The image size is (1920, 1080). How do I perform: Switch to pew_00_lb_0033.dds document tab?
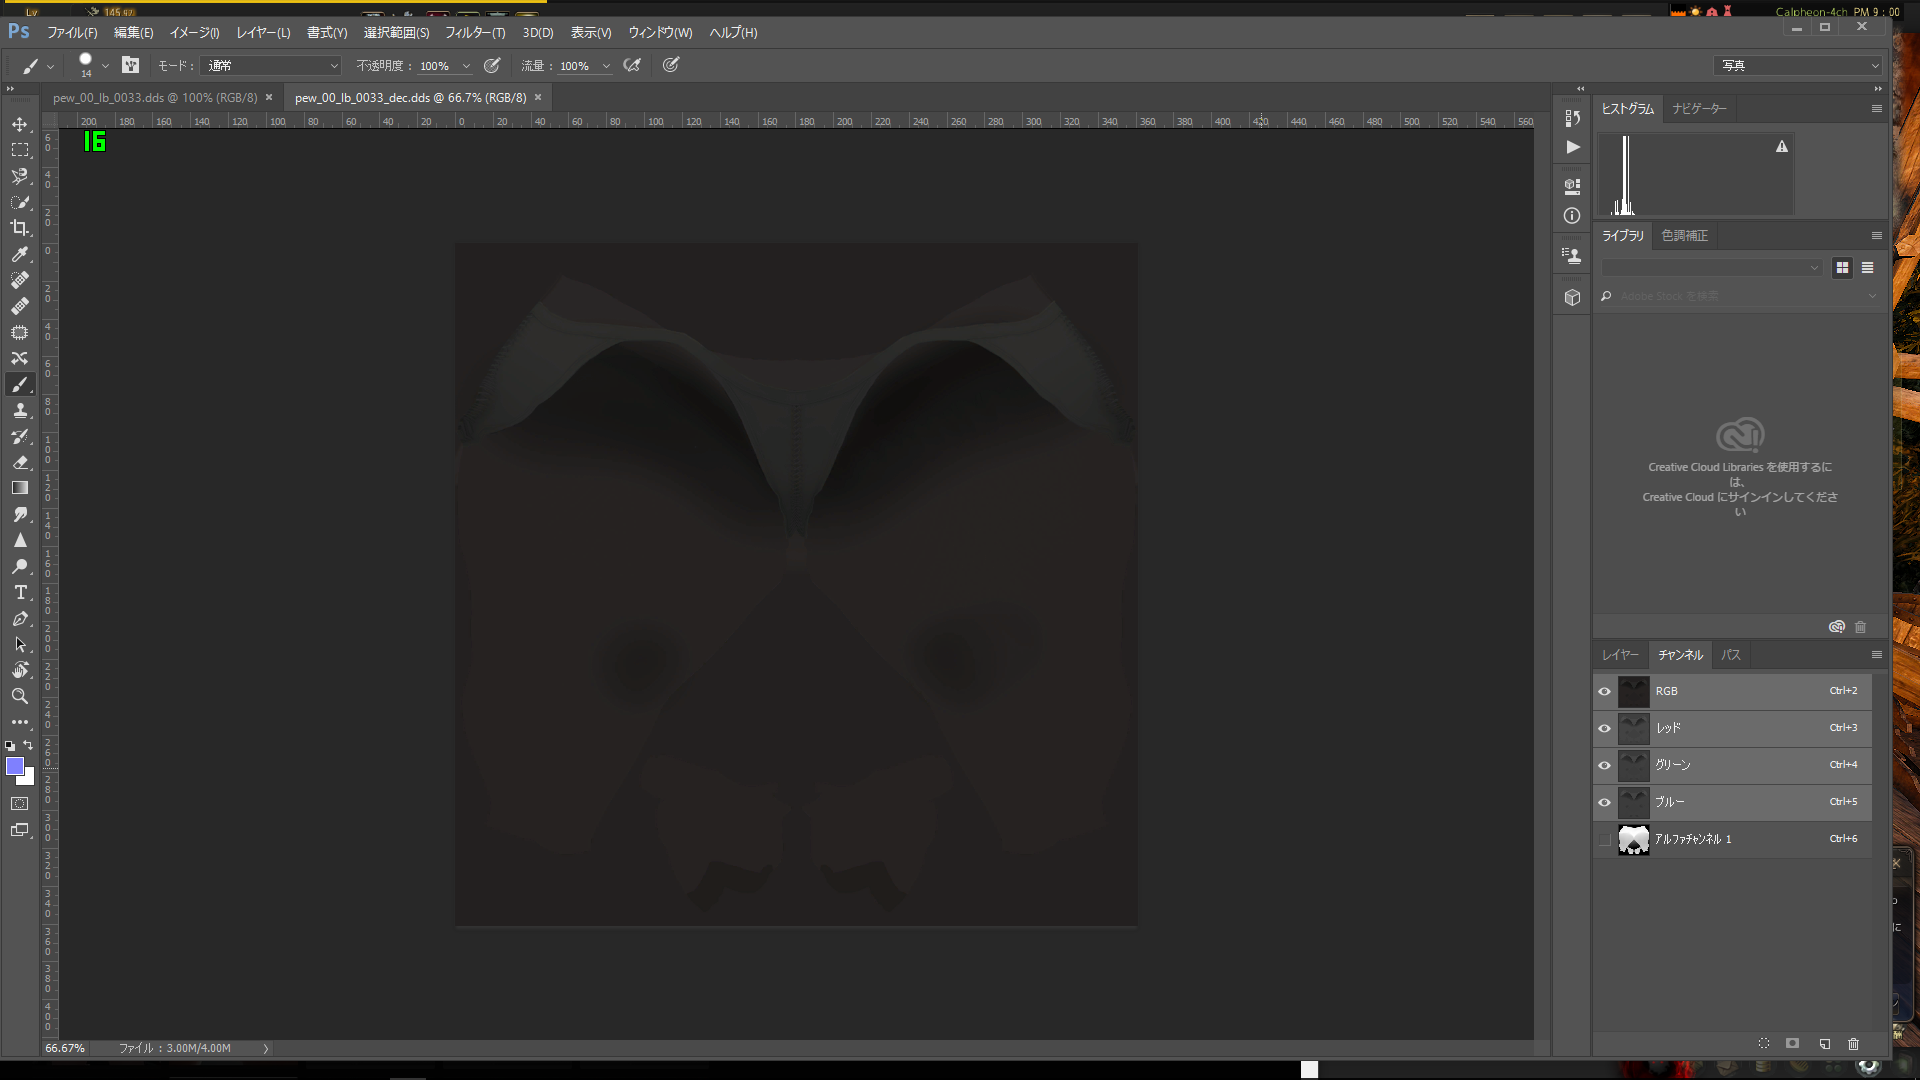pyautogui.click(x=154, y=98)
